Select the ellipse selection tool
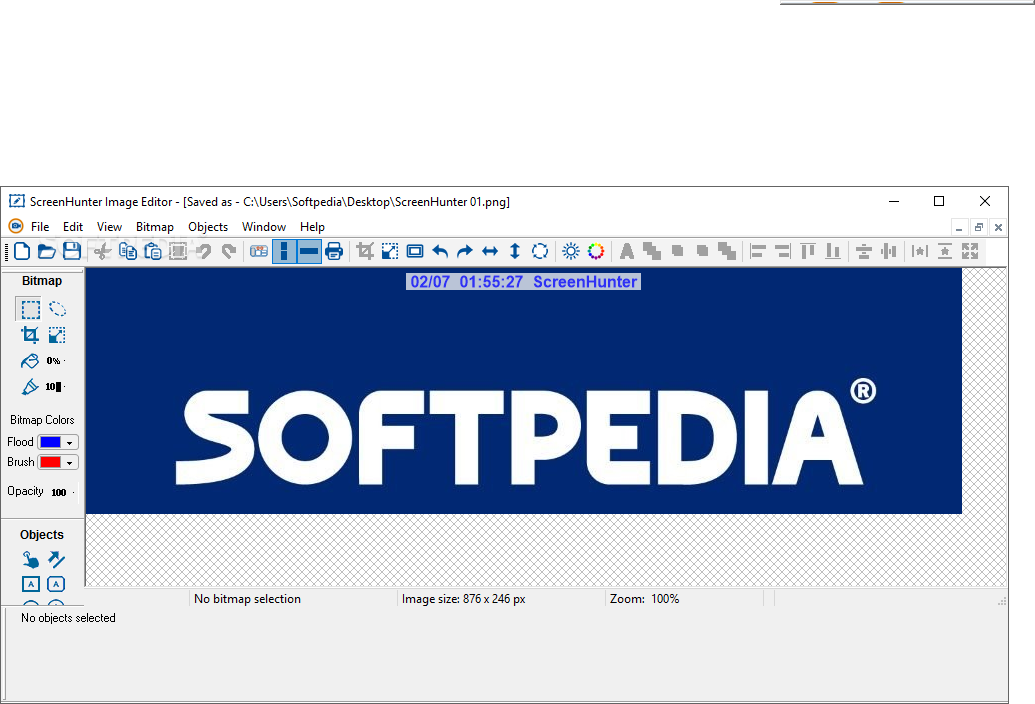 coord(57,309)
